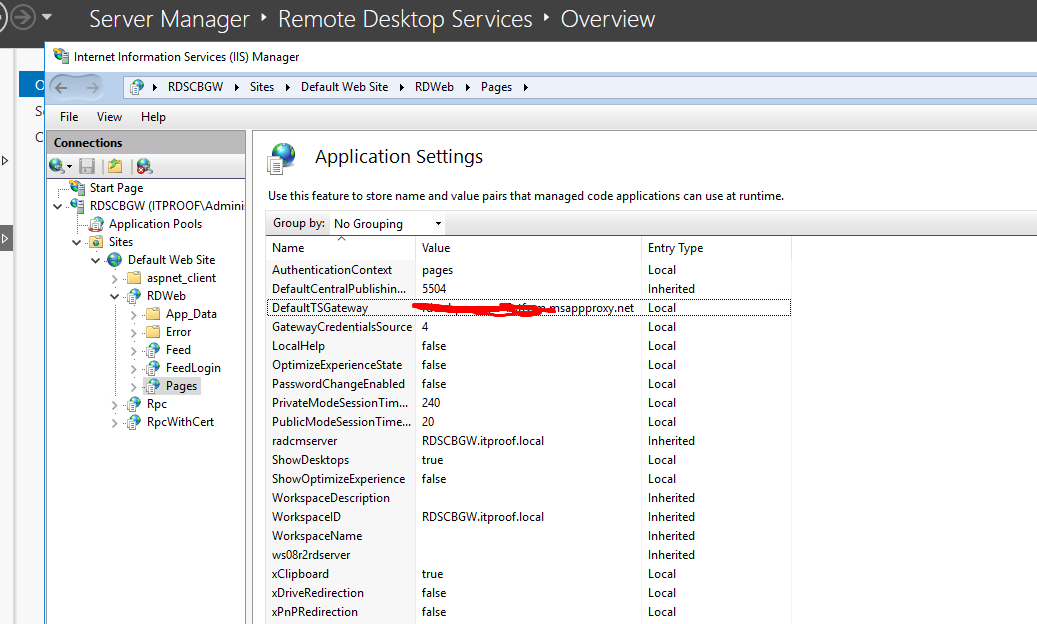Click the Up folder icon in Connections toolbar

tap(115, 166)
